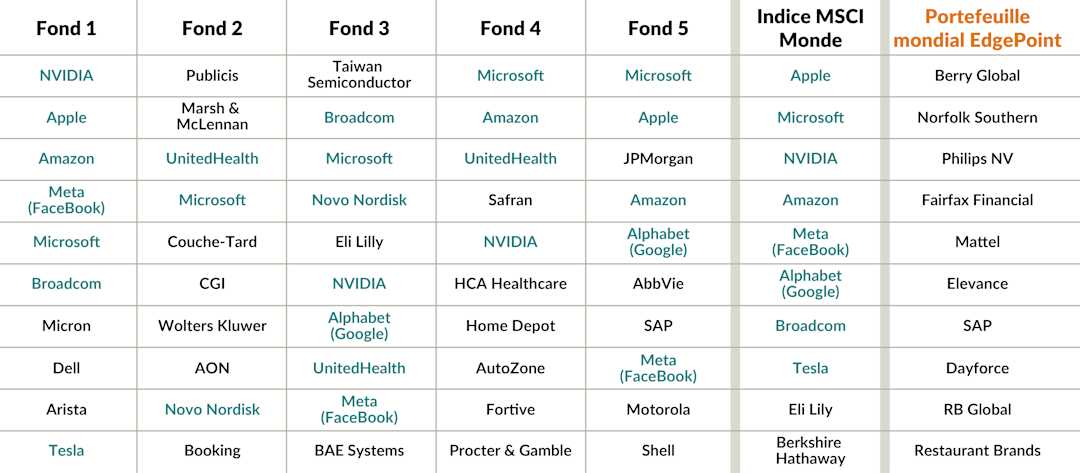Click Micron in Fond 1
1080x473 pixels.
[66, 326]
